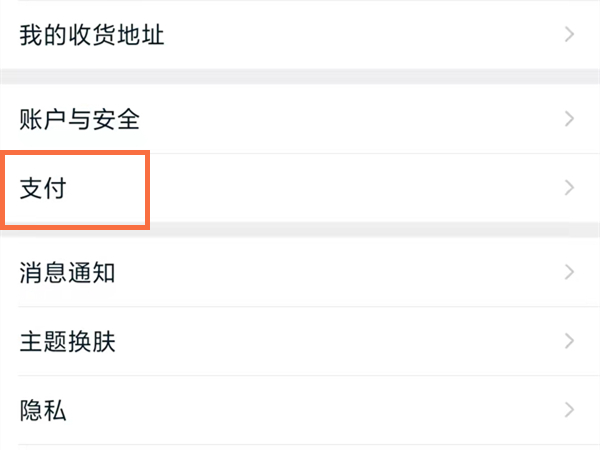Select the 支付 menu item
Viewport: 600px width, 450px height.
(x=43, y=188)
